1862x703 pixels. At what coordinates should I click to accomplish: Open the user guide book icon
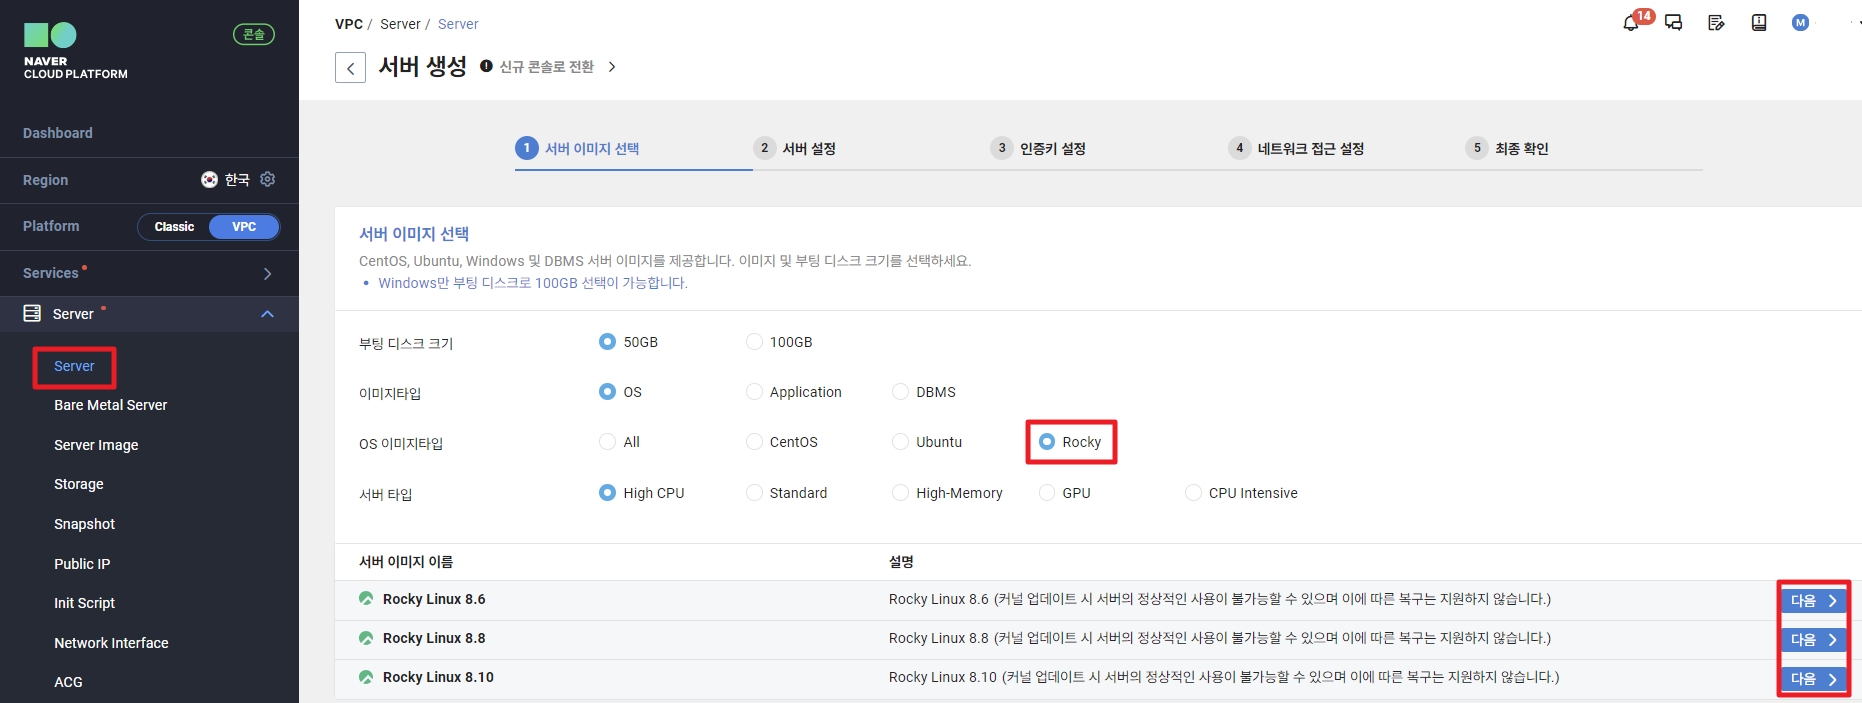point(1759,23)
